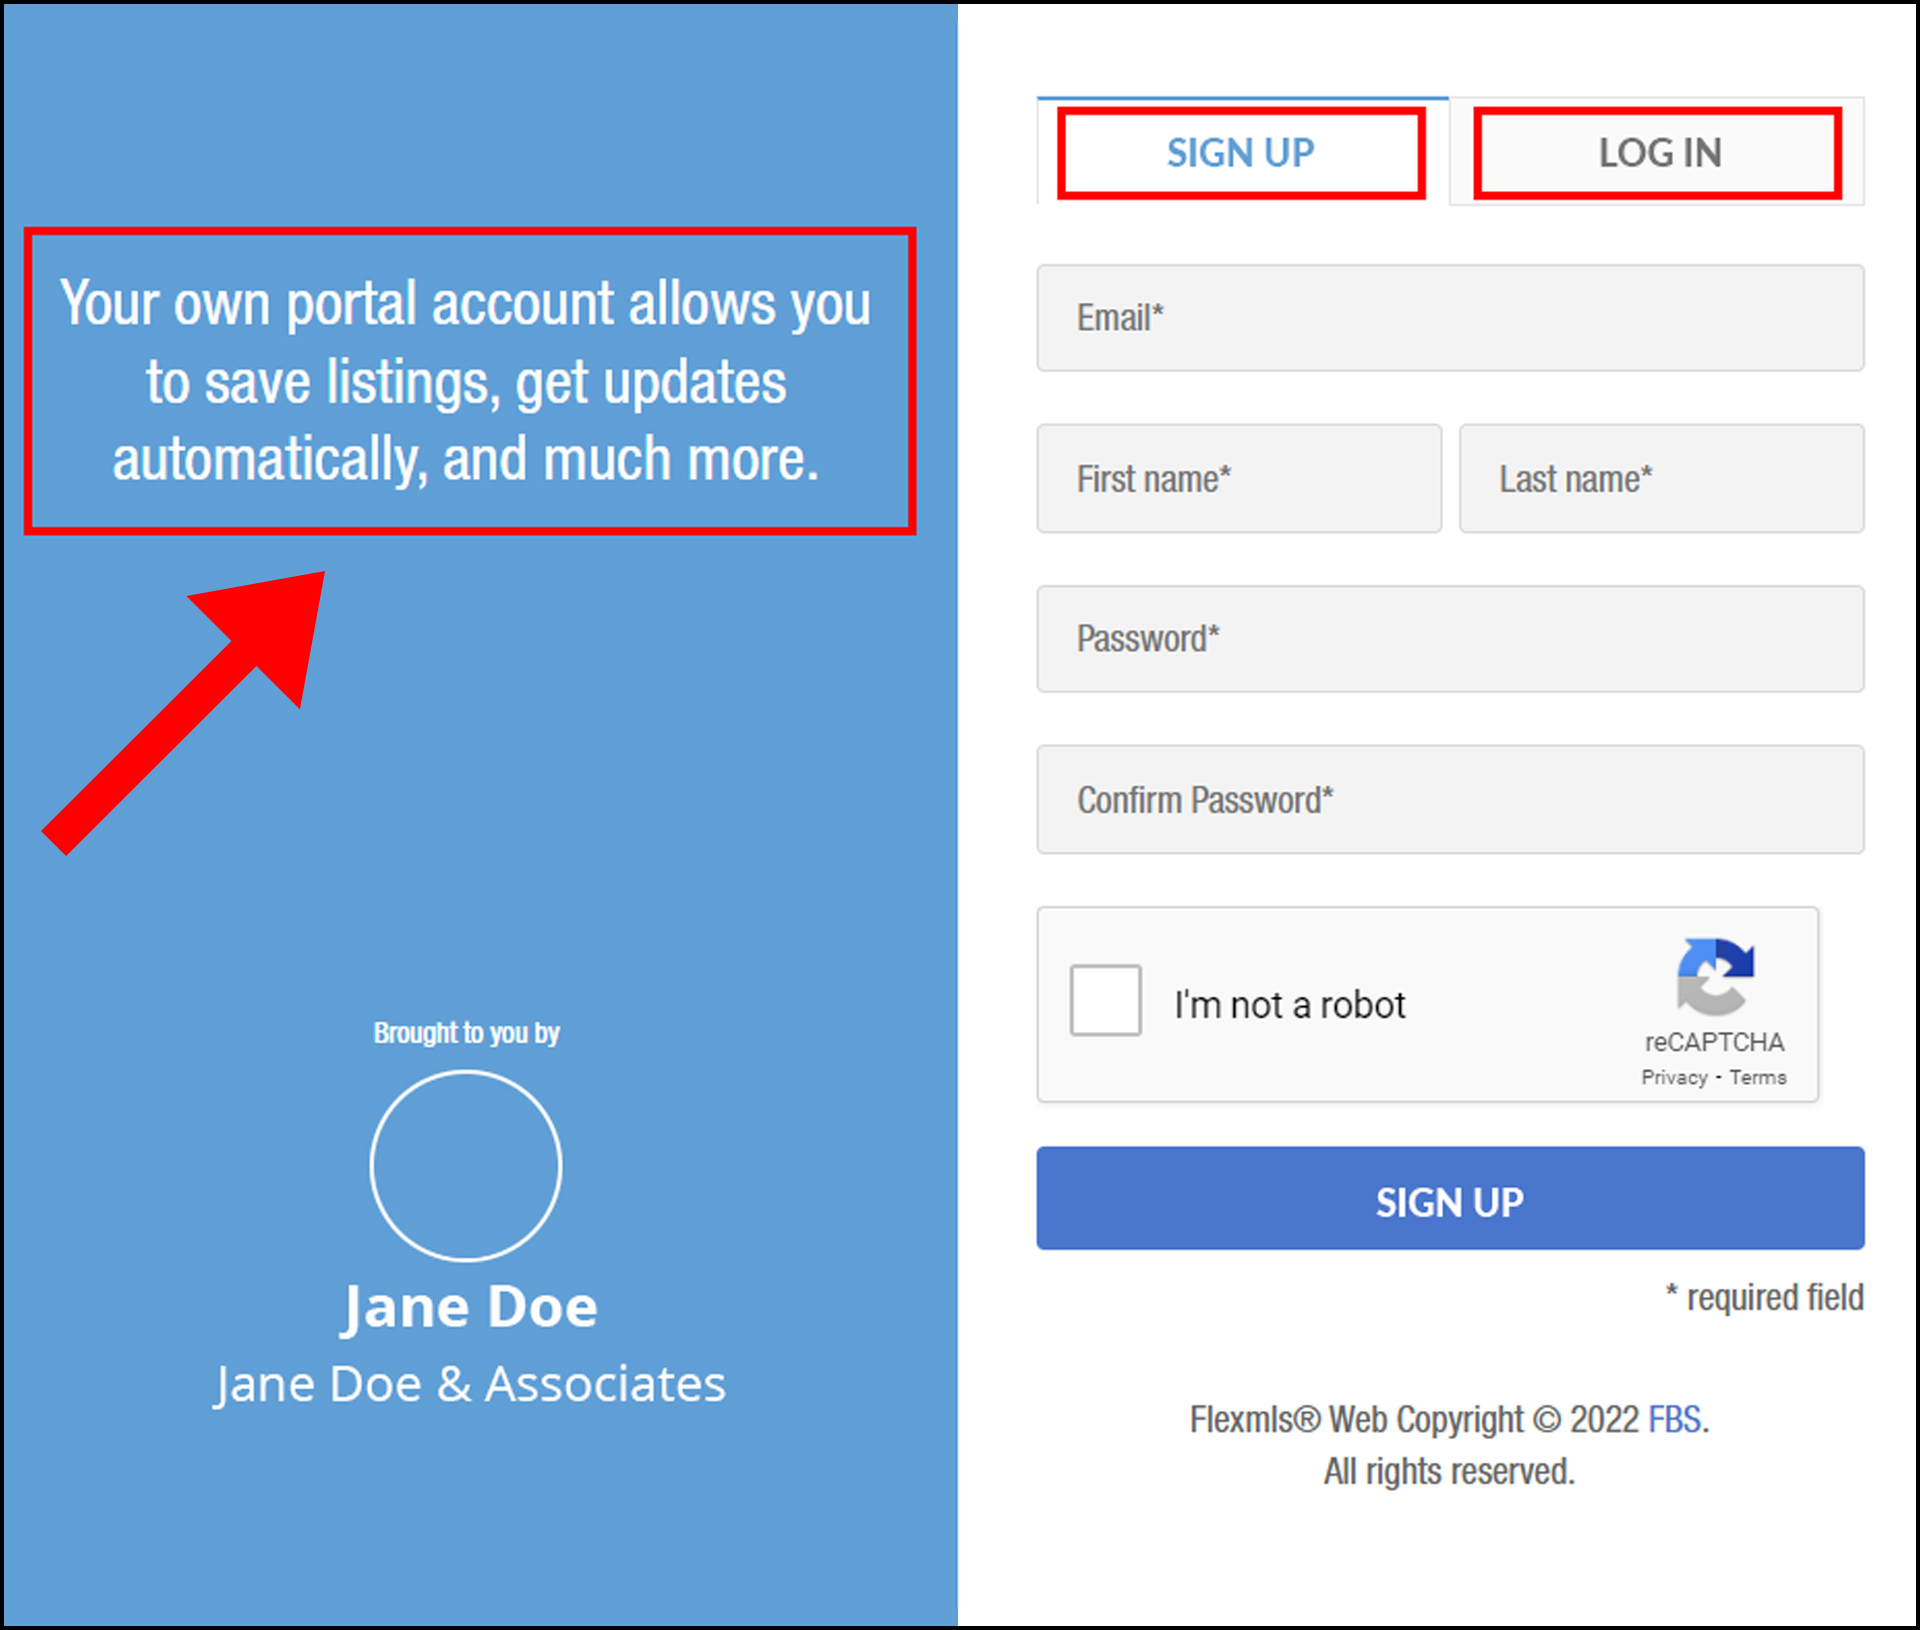Focus the First name field
Image resolution: width=1920 pixels, height=1630 pixels.
tap(1238, 479)
